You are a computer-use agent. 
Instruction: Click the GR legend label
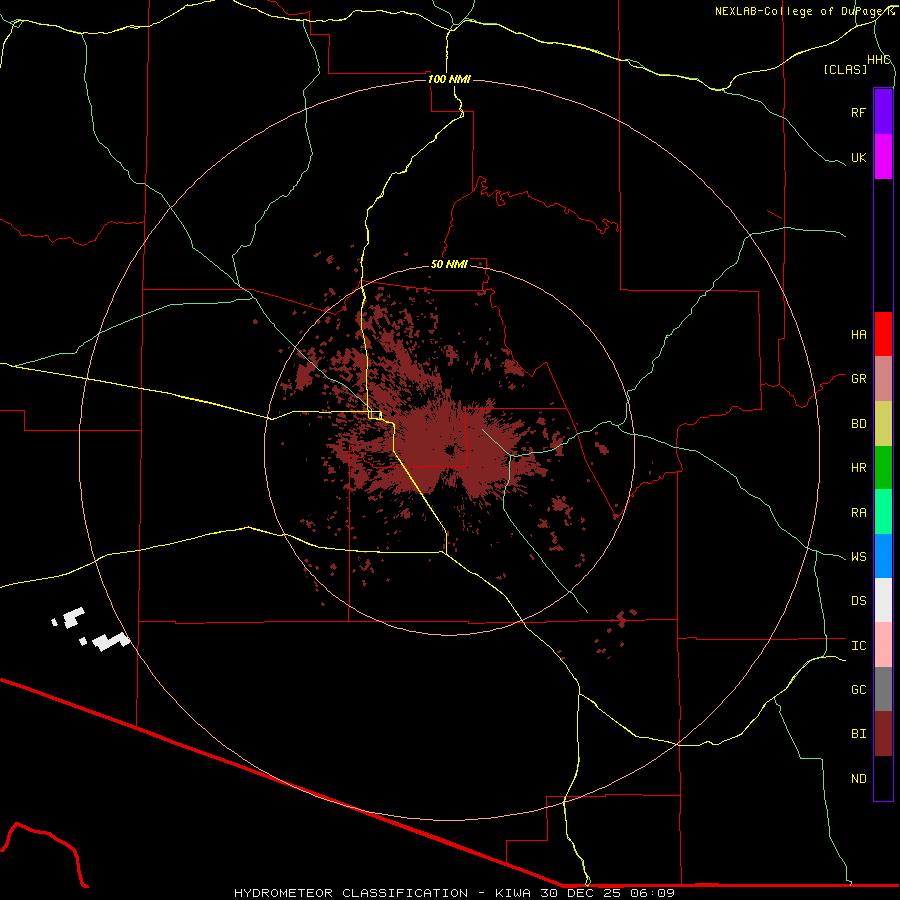858,379
